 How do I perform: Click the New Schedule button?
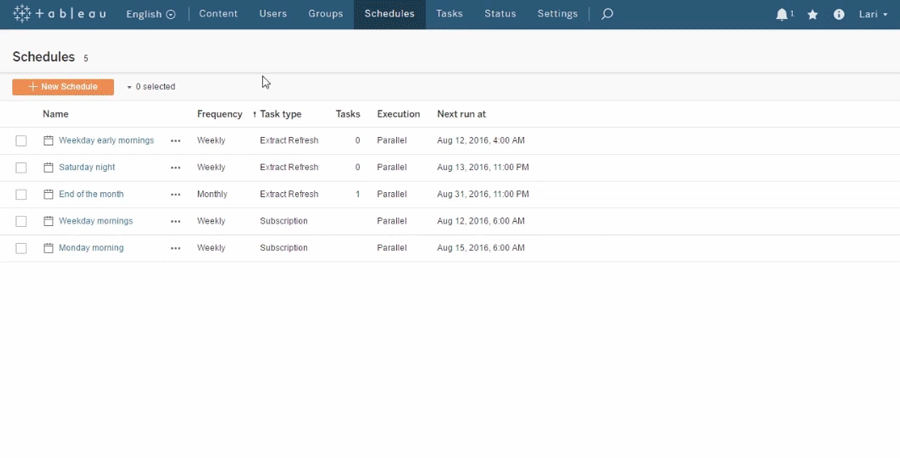(63, 87)
